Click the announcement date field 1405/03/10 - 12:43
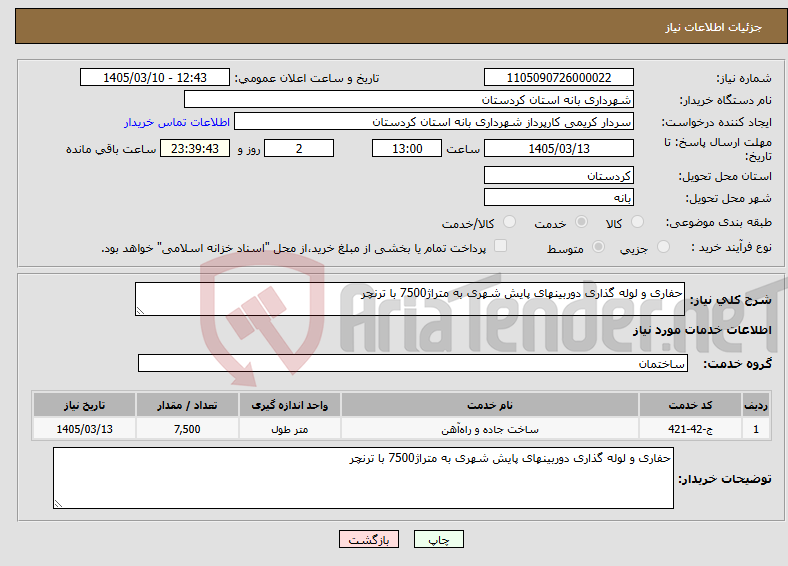 pyautogui.click(x=155, y=77)
